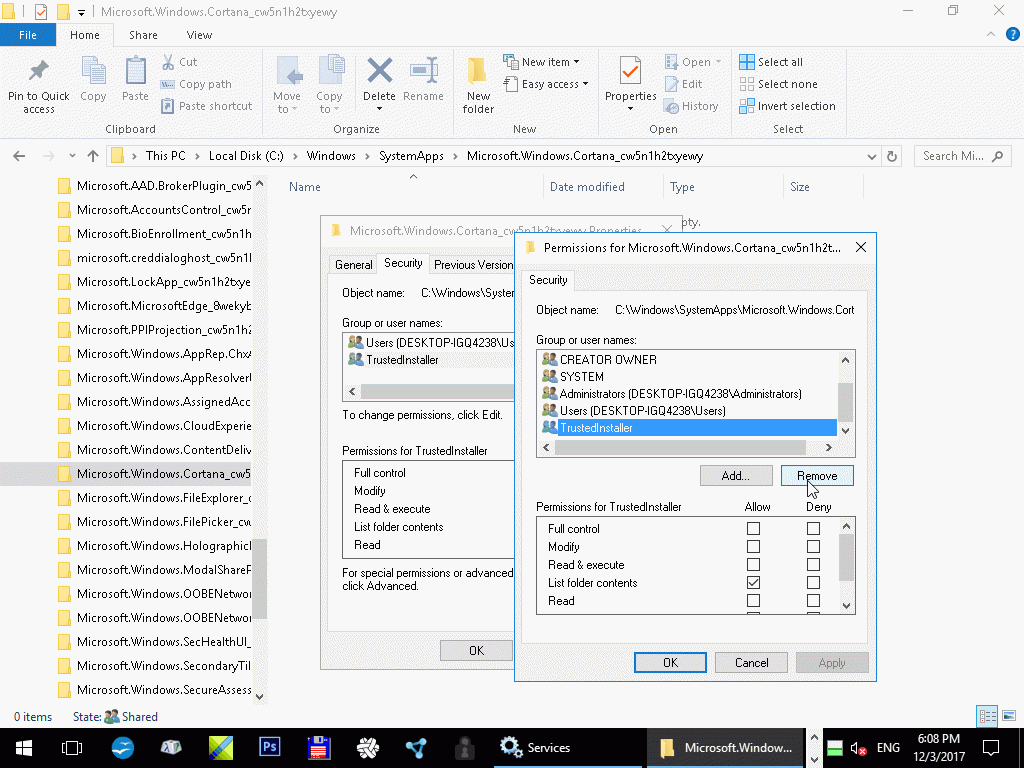Expand the Easy access dropdown
Image resolution: width=1024 pixels, height=768 pixels.
pos(585,84)
